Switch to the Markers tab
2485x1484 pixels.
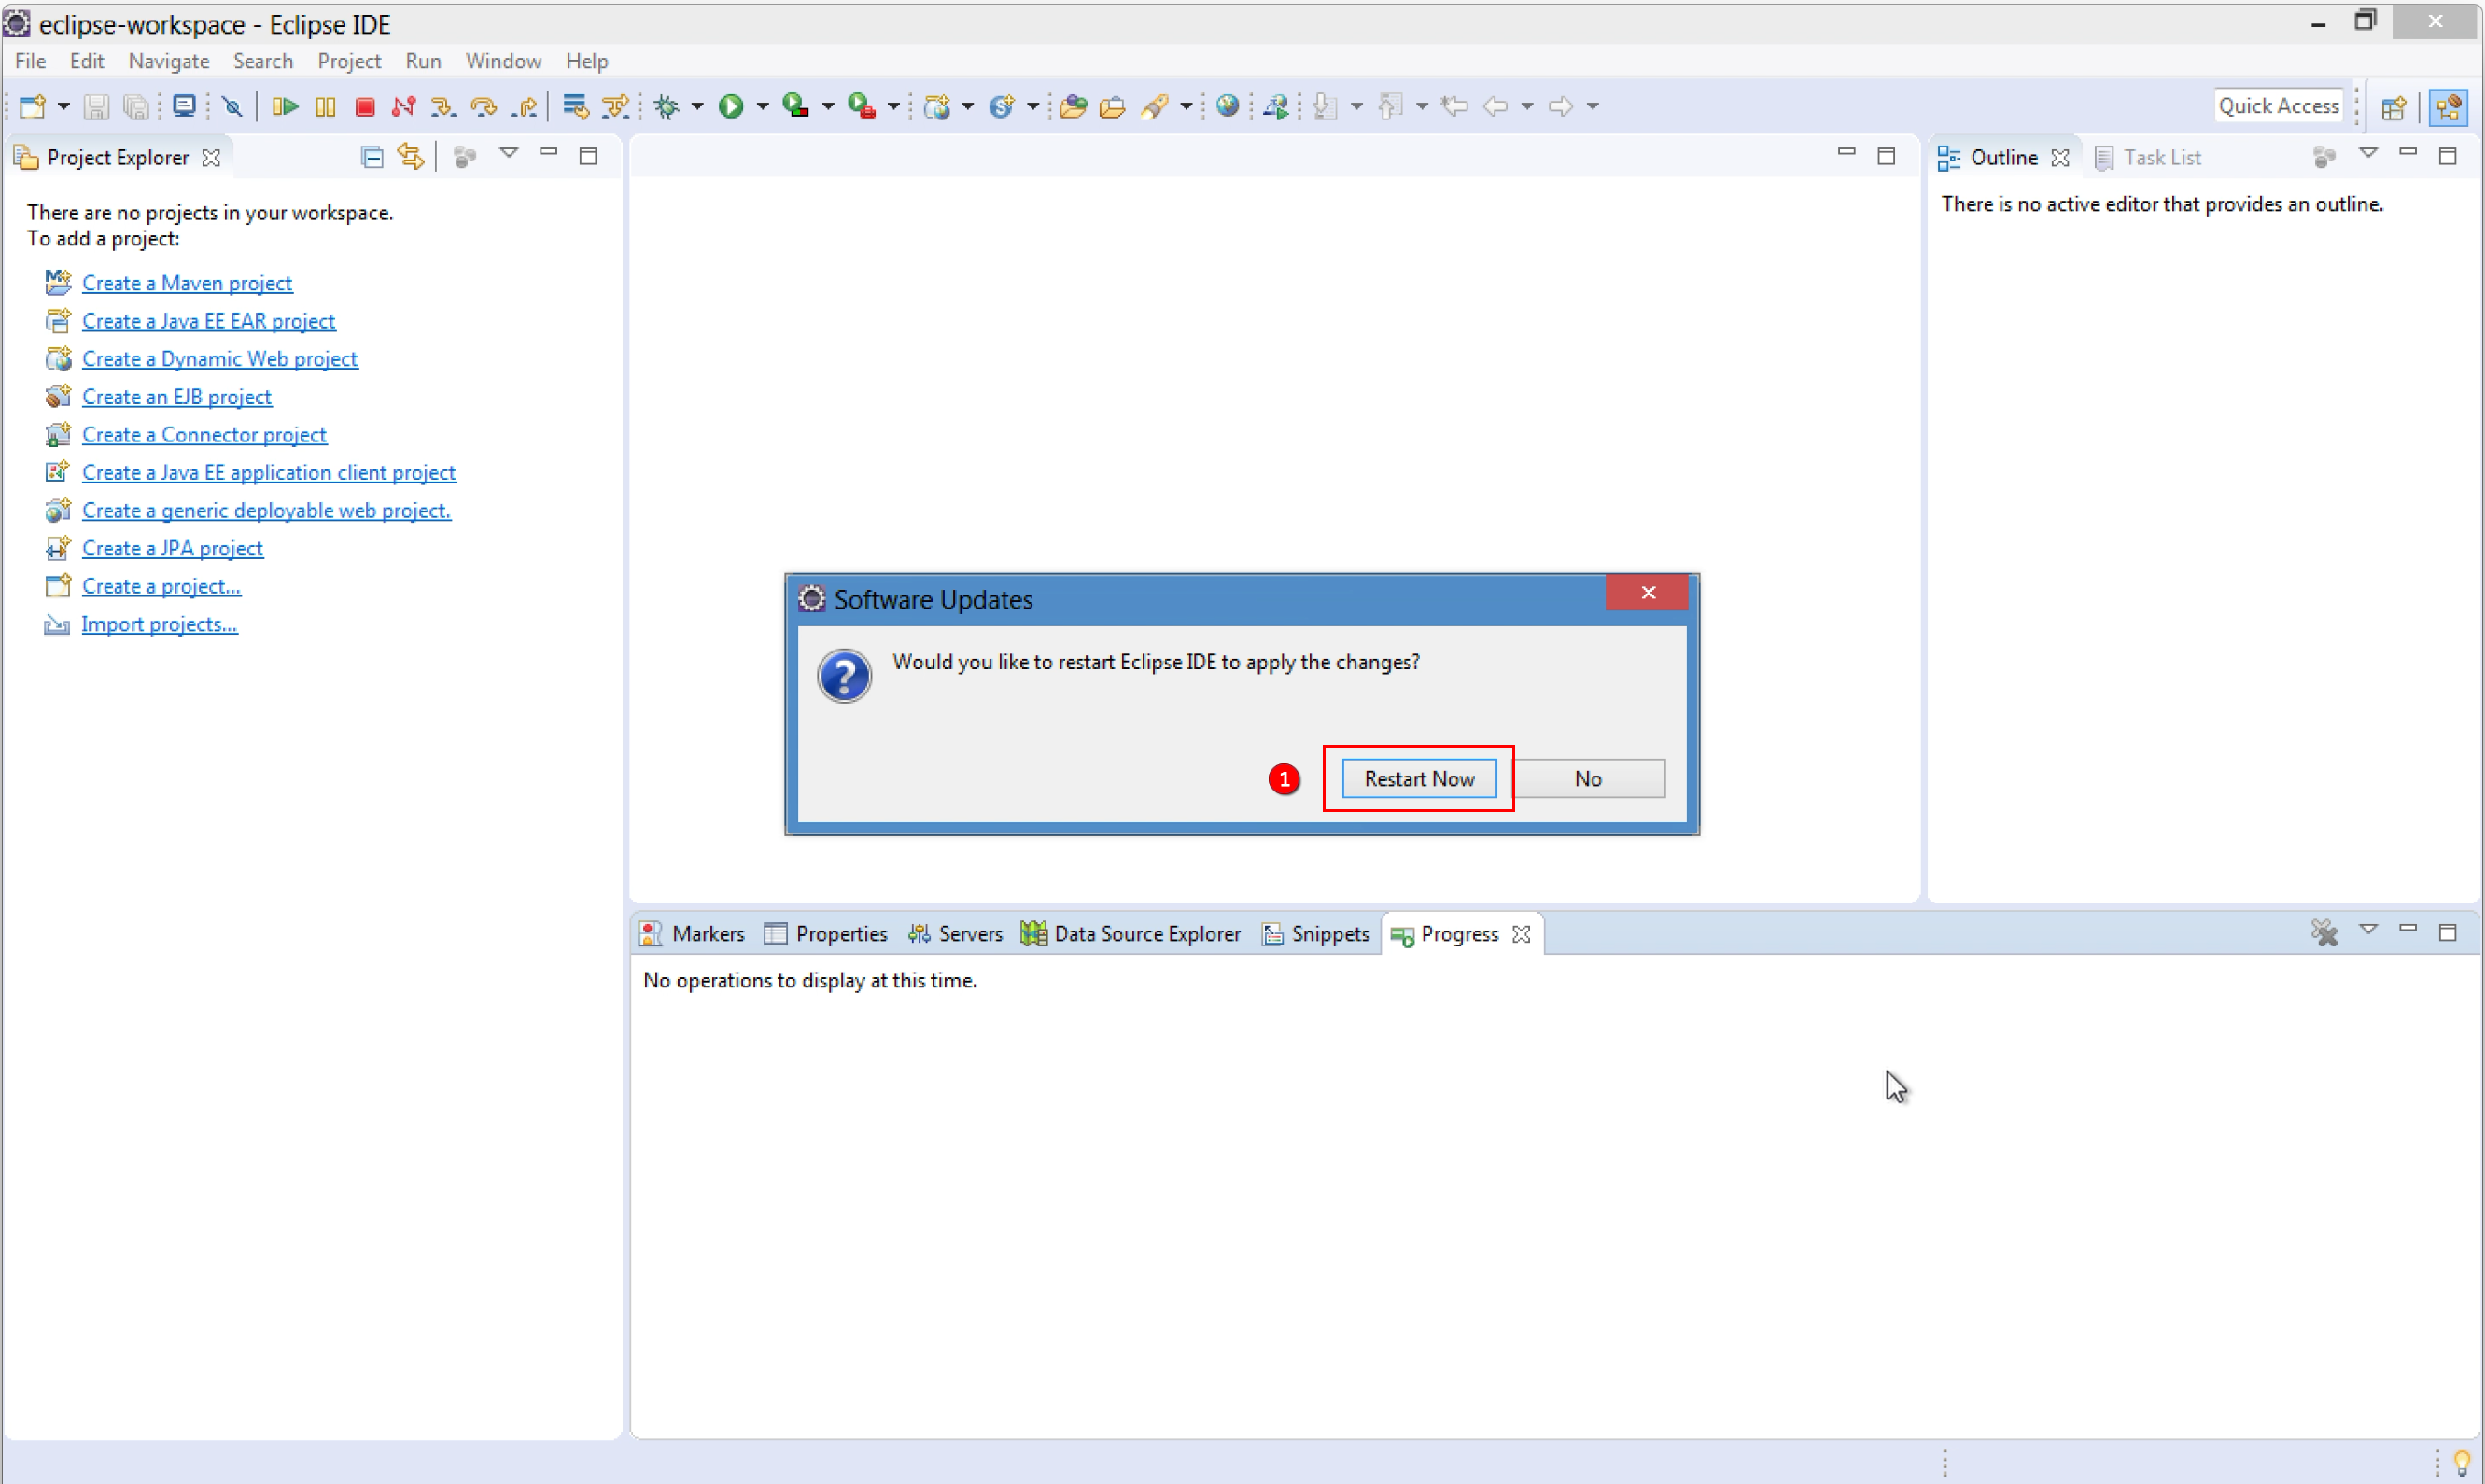(x=692, y=933)
